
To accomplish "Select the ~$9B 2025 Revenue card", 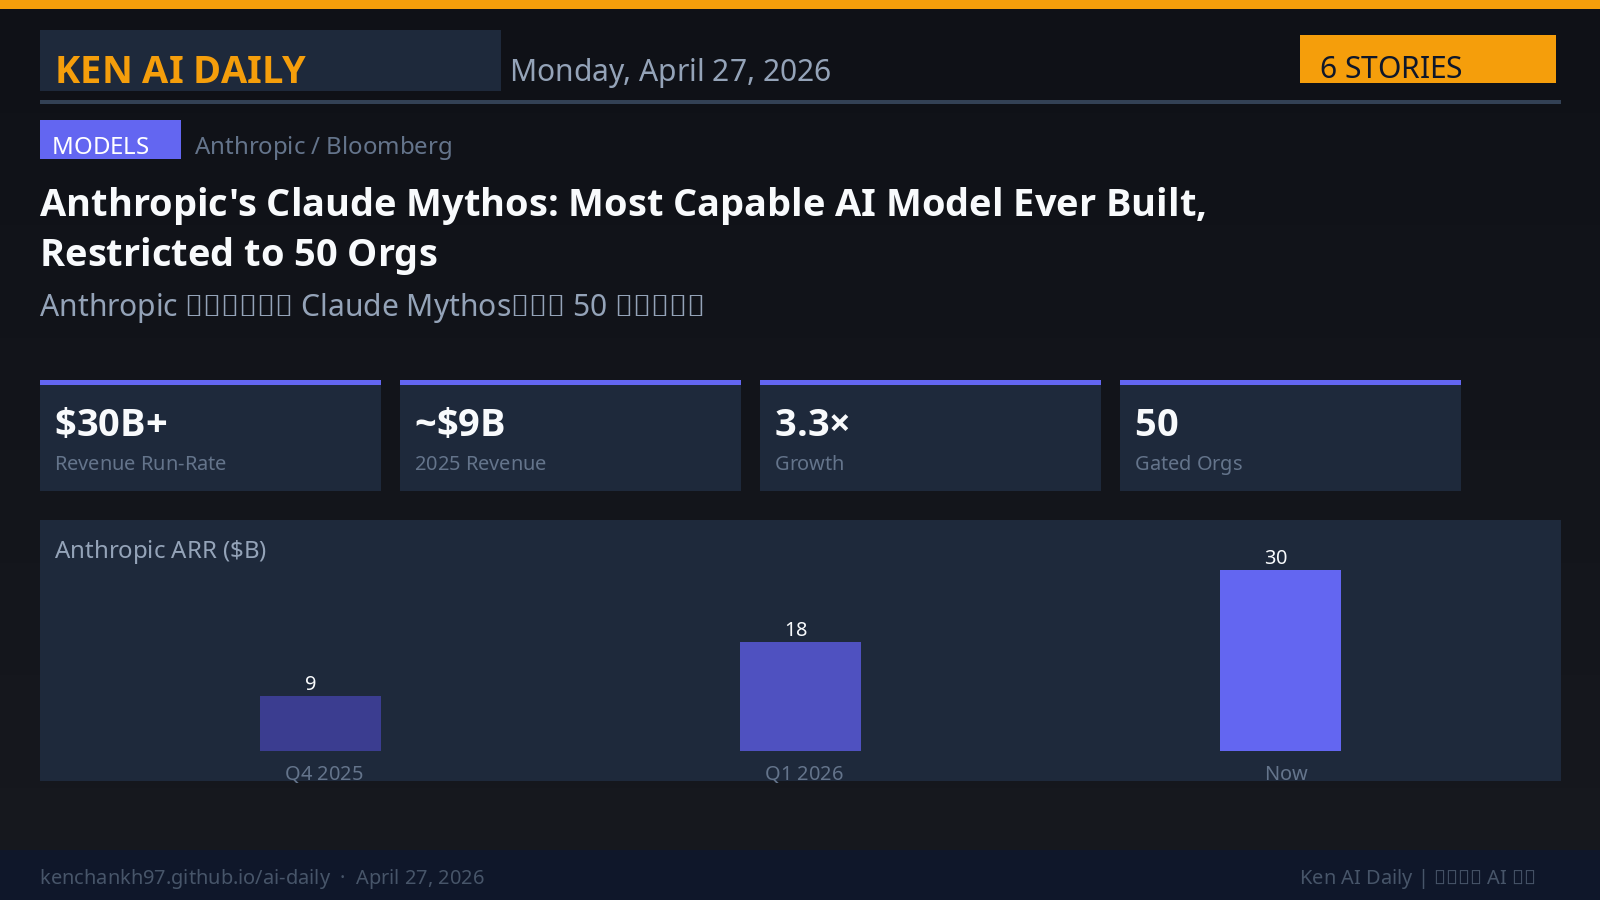I will [570, 437].
